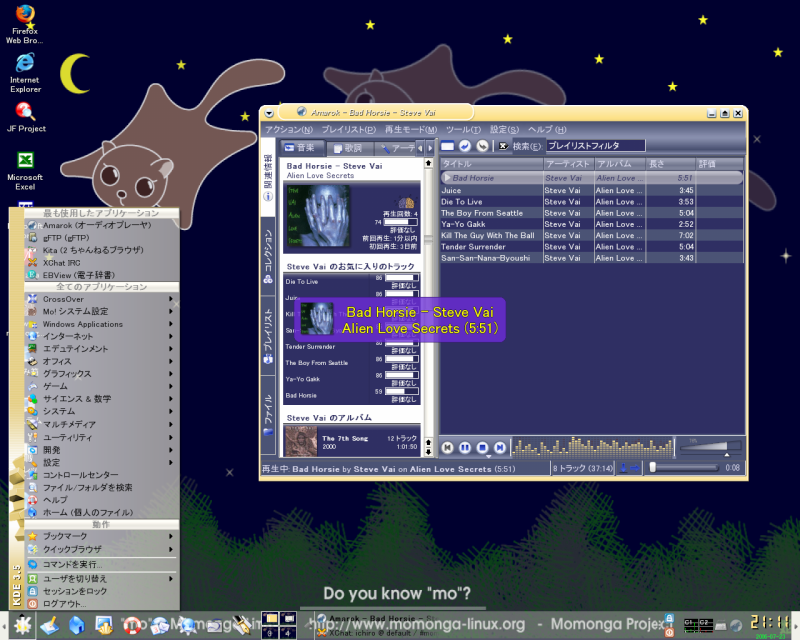Open EBView (電子辞書) menu entry
800x640 pixels.
click(x=102, y=275)
